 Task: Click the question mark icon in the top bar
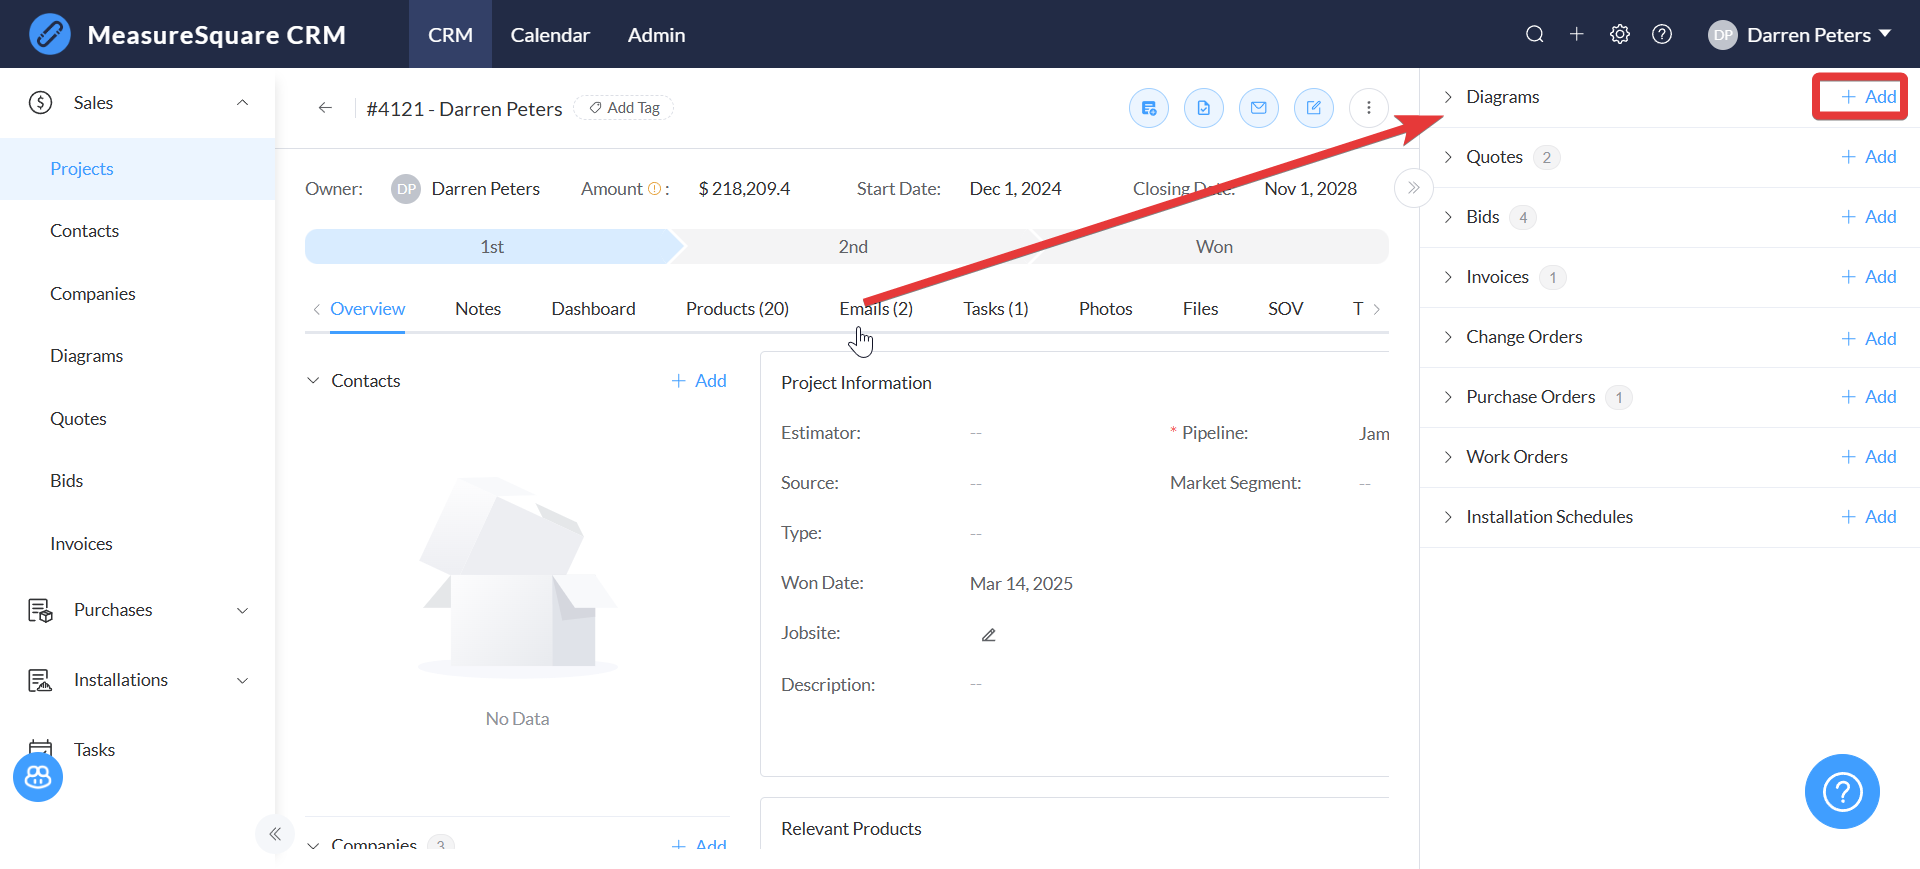click(x=1662, y=35)
